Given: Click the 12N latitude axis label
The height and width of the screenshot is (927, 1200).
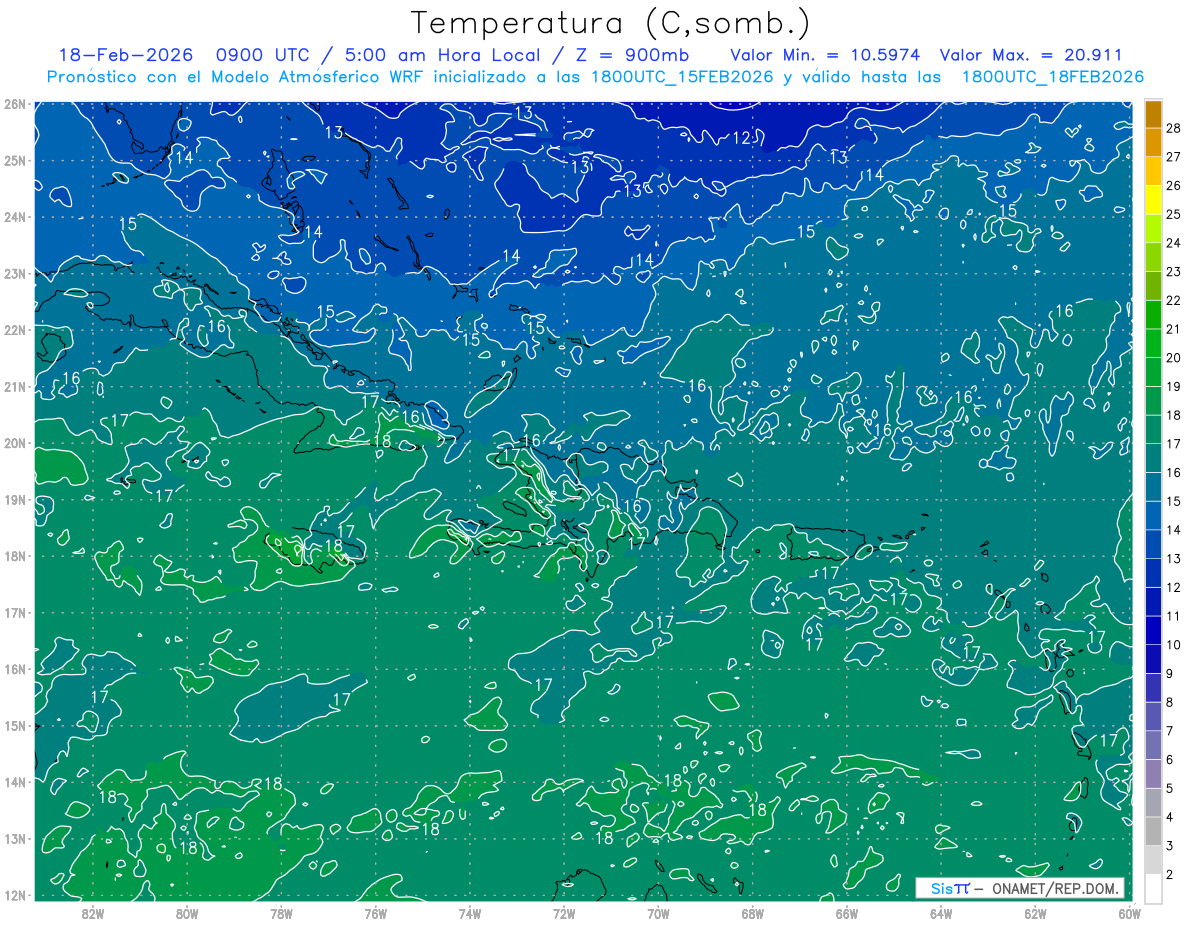Looking at the screenshot, I should (14, 895).
